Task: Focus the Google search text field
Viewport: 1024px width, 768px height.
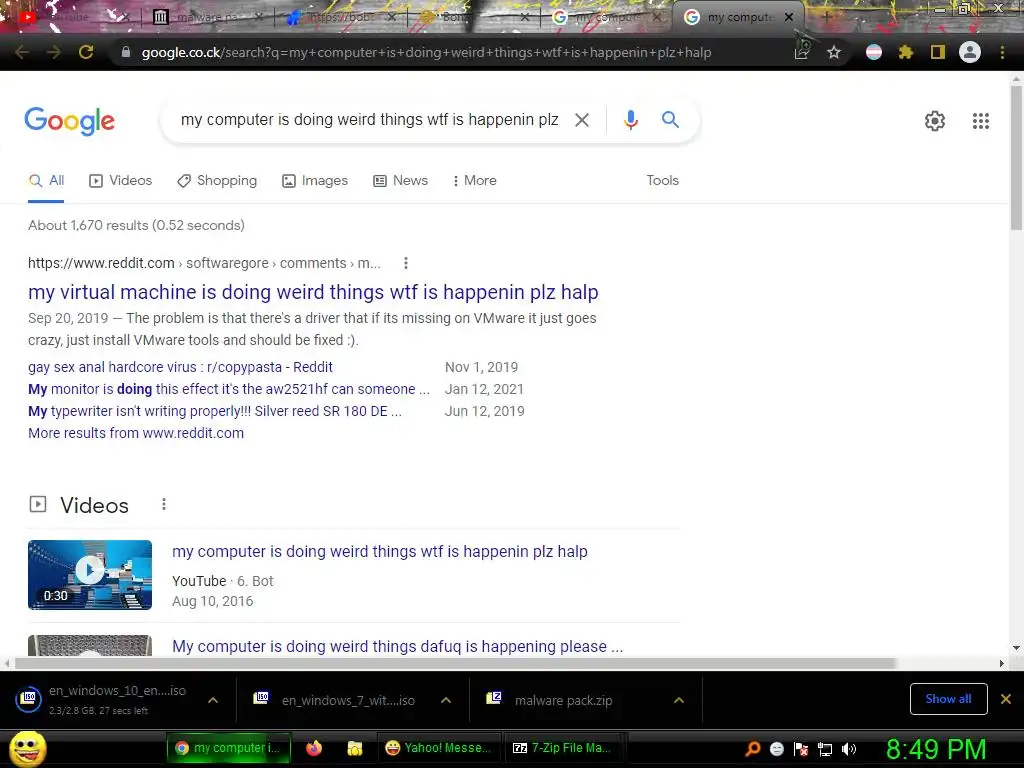Action: (370, 120)
